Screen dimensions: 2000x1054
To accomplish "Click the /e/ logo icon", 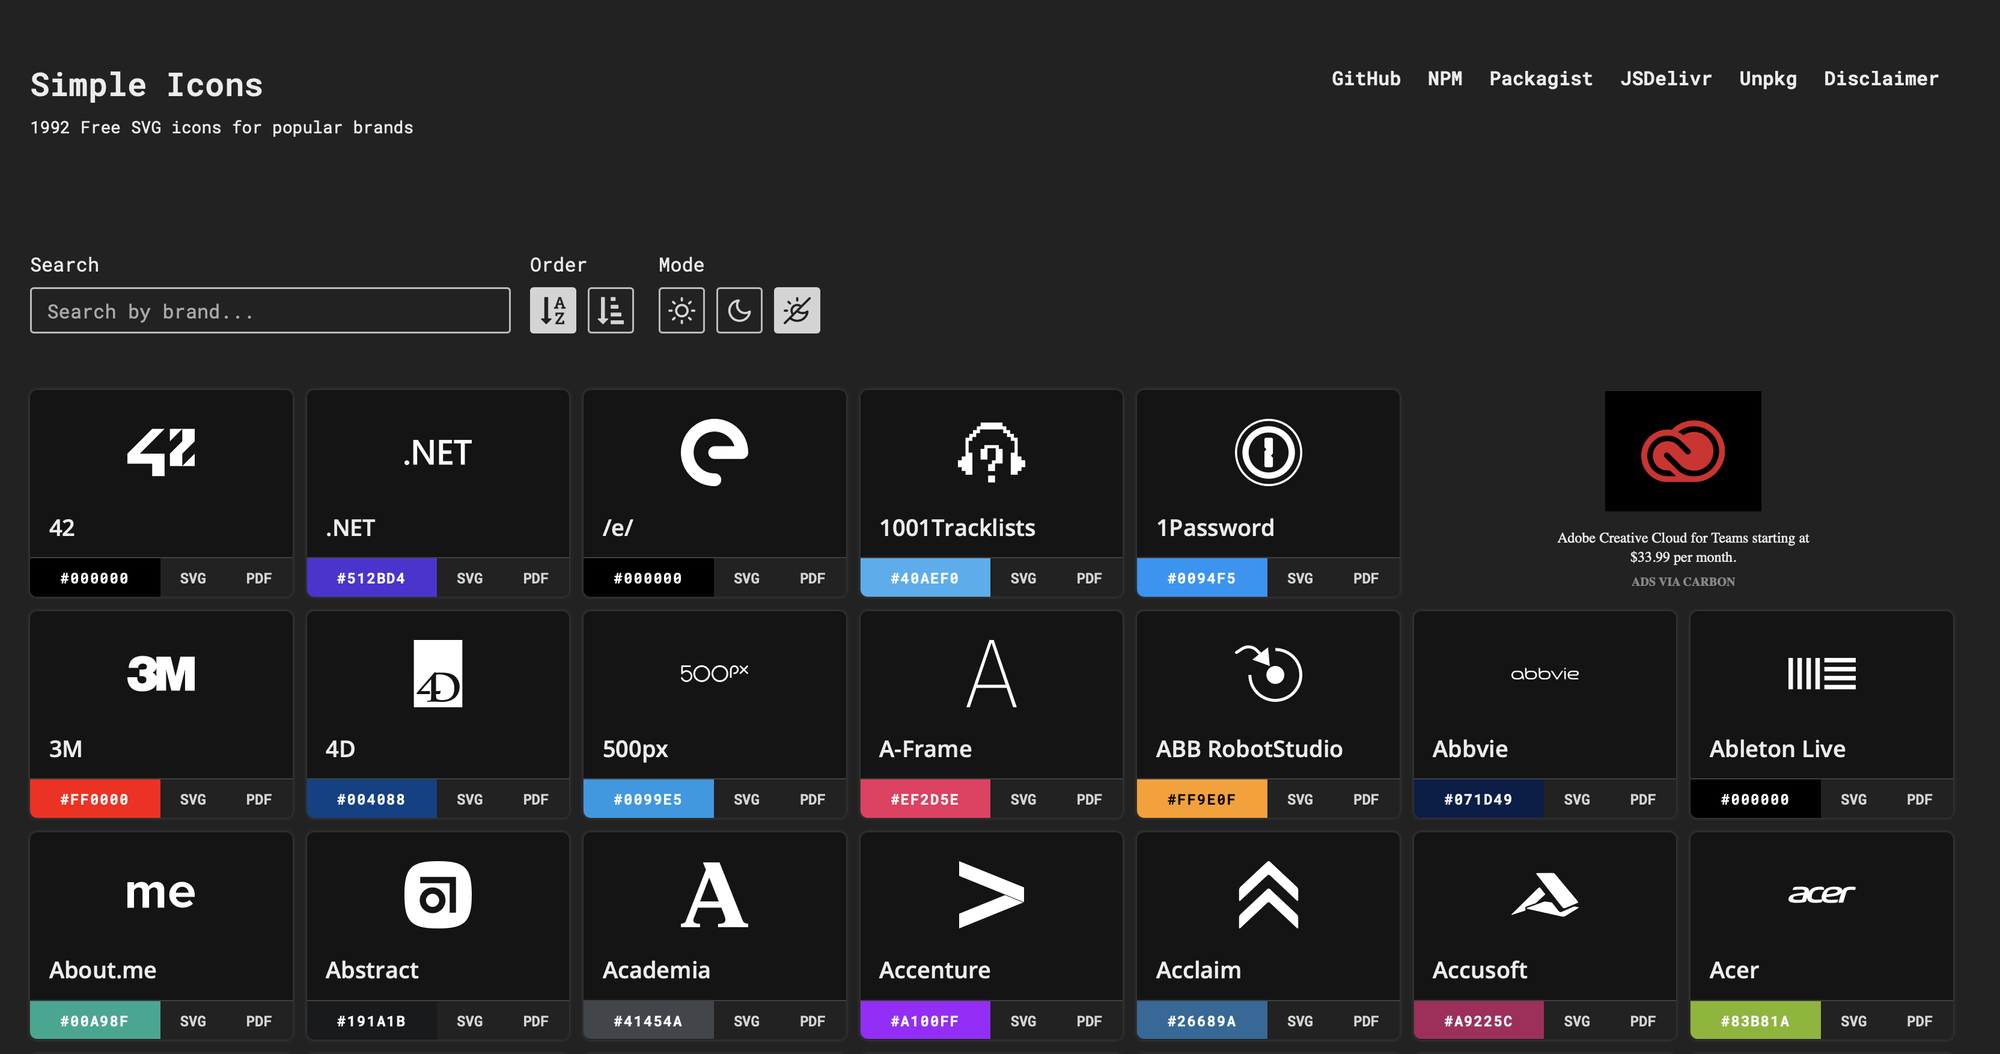I will pyautogui.click(x=714, y=452).
